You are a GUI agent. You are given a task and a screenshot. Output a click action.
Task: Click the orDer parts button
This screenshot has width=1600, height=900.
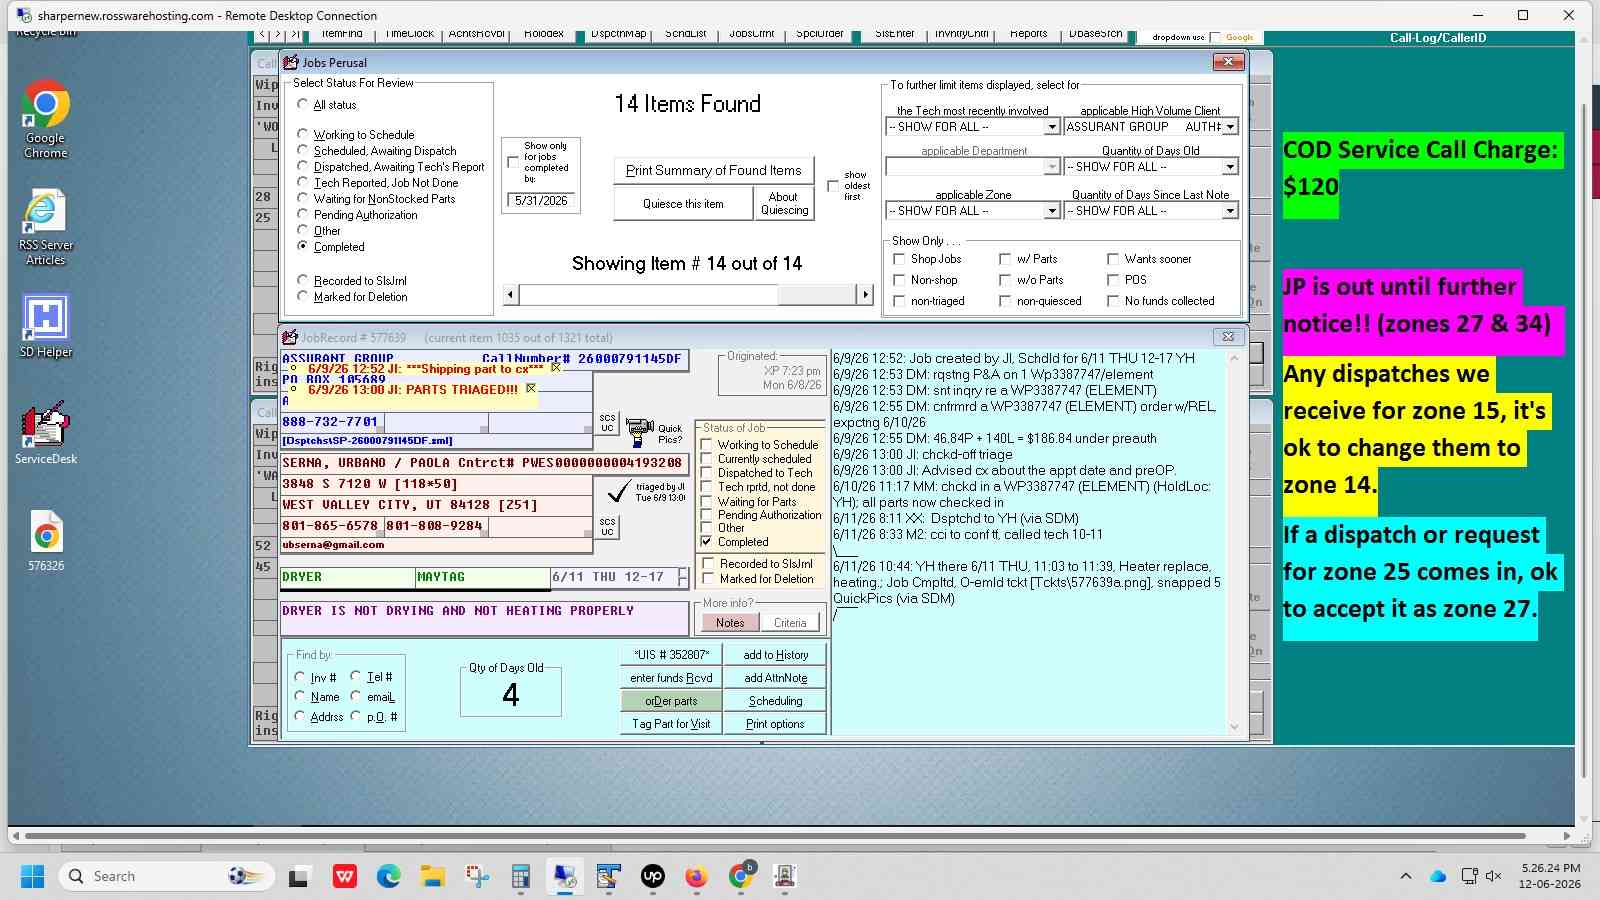[x=671, y=701]
